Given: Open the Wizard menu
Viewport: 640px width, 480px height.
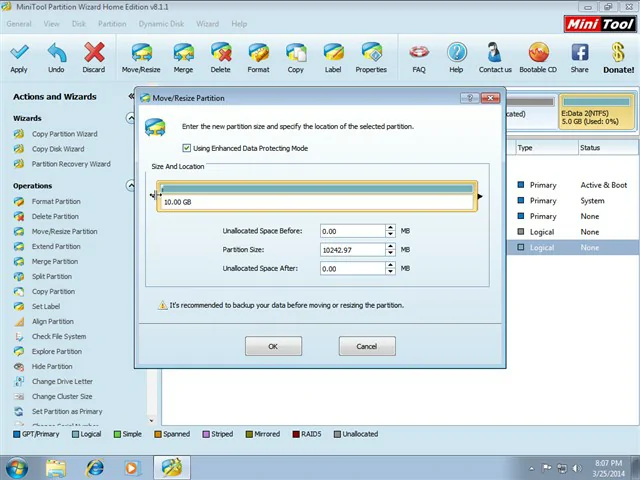Looking at the screenshot, I should (x=207, y=24).
